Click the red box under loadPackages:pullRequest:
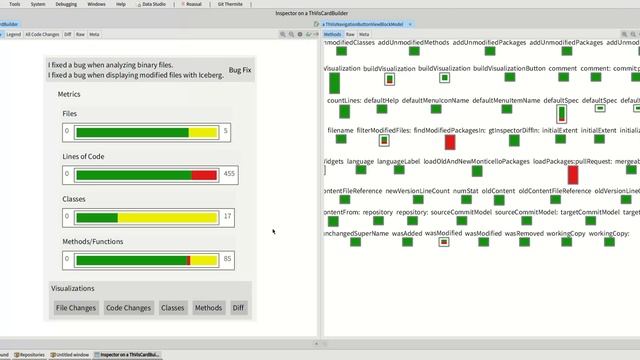Image resolution: width=640 pixels, height=360 pixels. click(x=573, y=175)
